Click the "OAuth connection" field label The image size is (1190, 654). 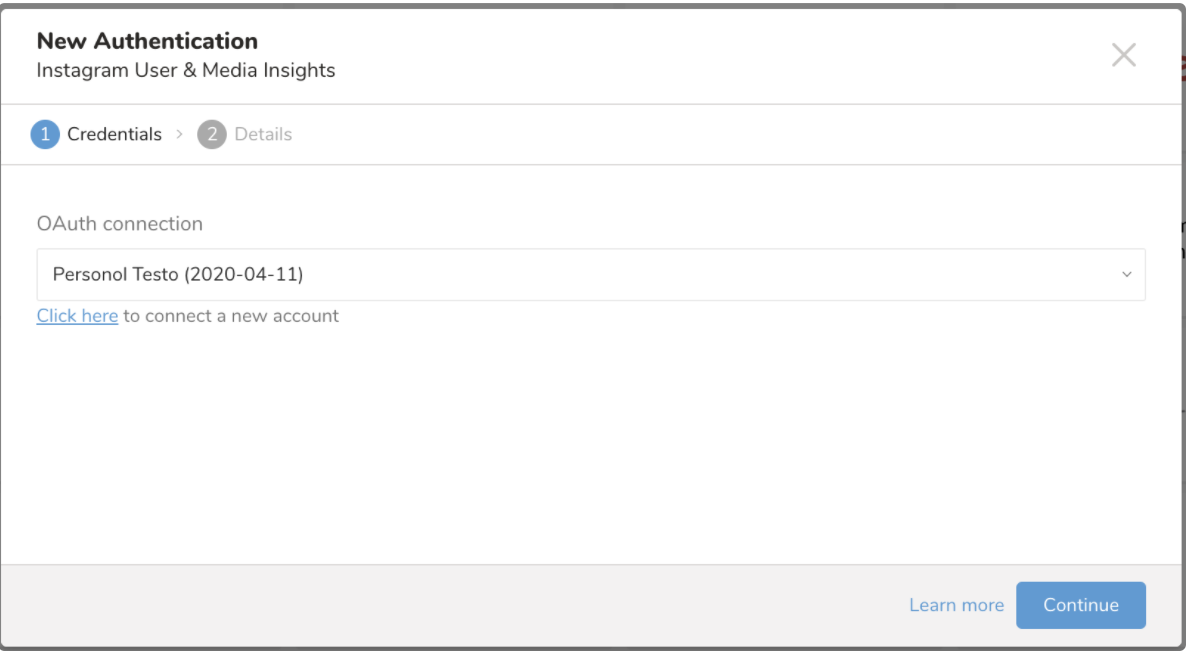[x=119, y=224]
